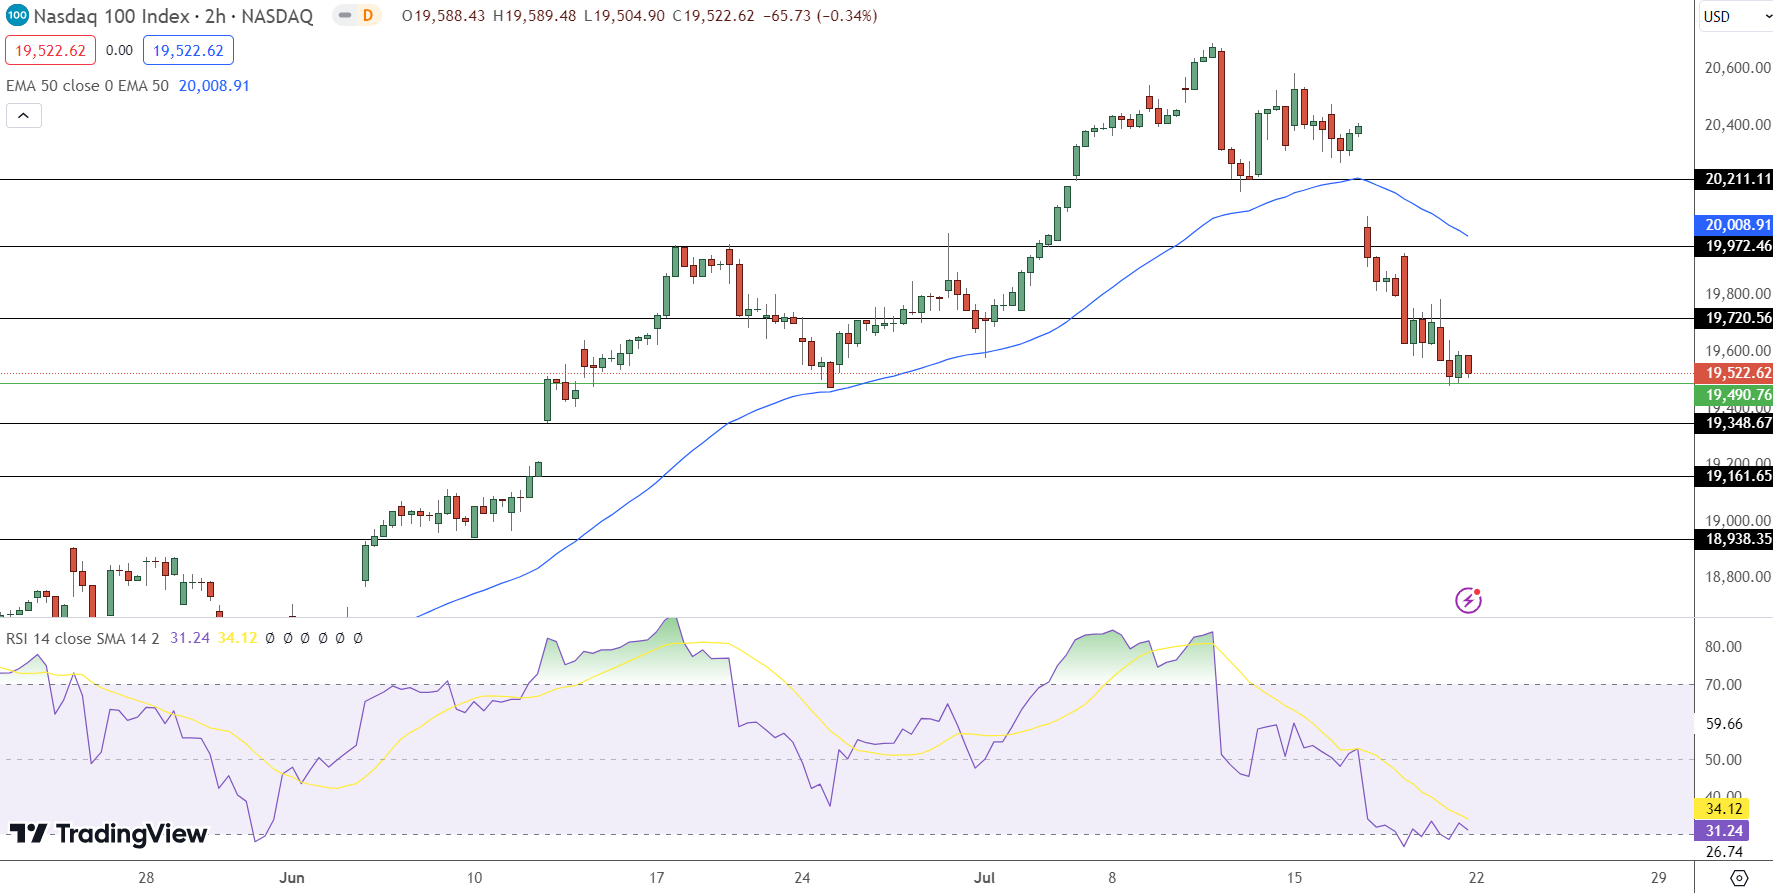Click the blue buy price 19,522.62 button
Viewport: 1773px width, 893px height.
[x=188, y=50]
